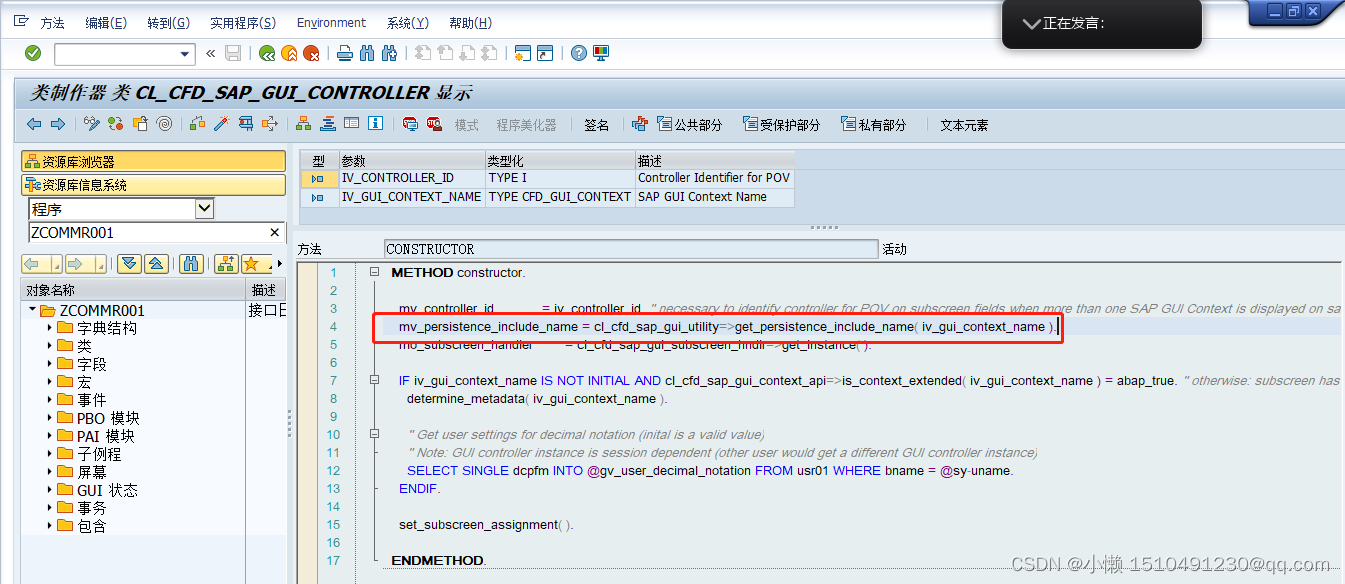Open the Environment menu
The height and width of the screenshot is (584, 1345).
pos(331,22)
